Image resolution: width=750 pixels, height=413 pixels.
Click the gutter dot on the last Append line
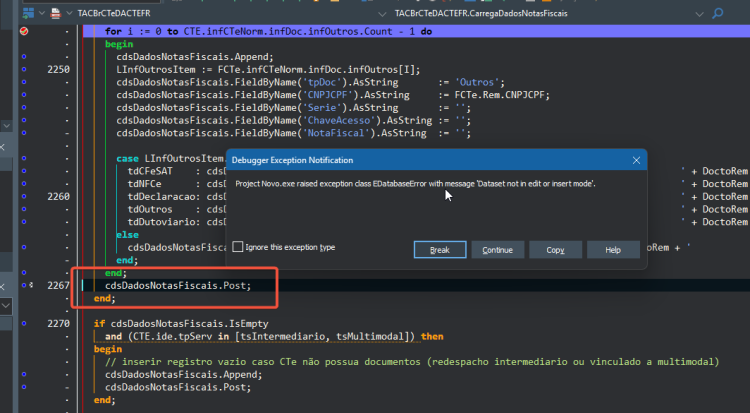pos(24,374)
